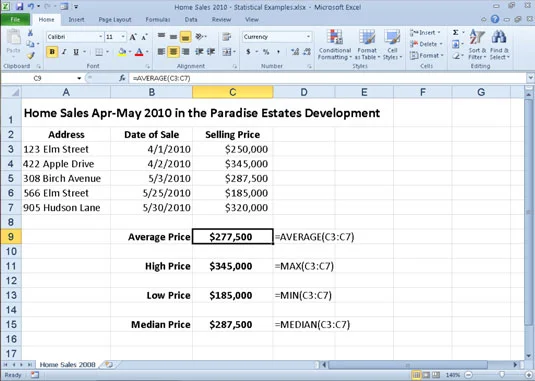
Task: Click the Fill down-arrow icon in Editing
Action: [x=456, y=44]
